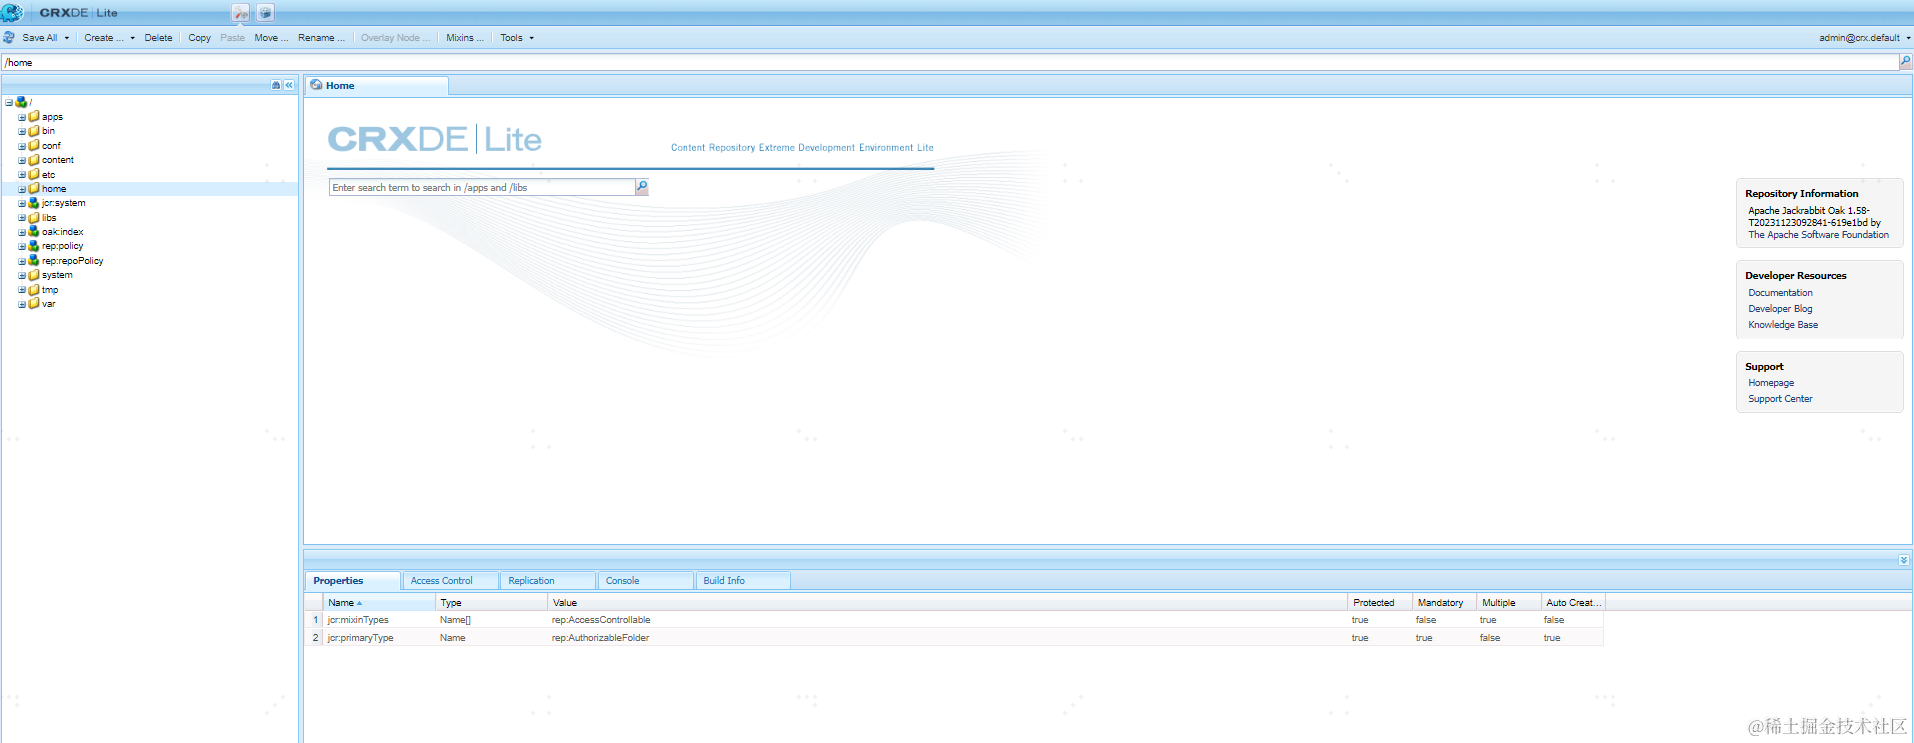Click the Copy toolbar button
The height and width of the screenshot is (743, 1914).
[199, 38]
